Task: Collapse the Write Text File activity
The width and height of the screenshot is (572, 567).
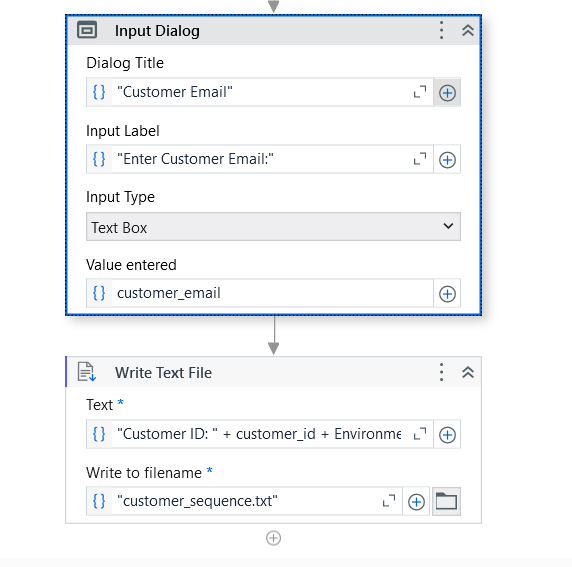Action: point(468,372)
